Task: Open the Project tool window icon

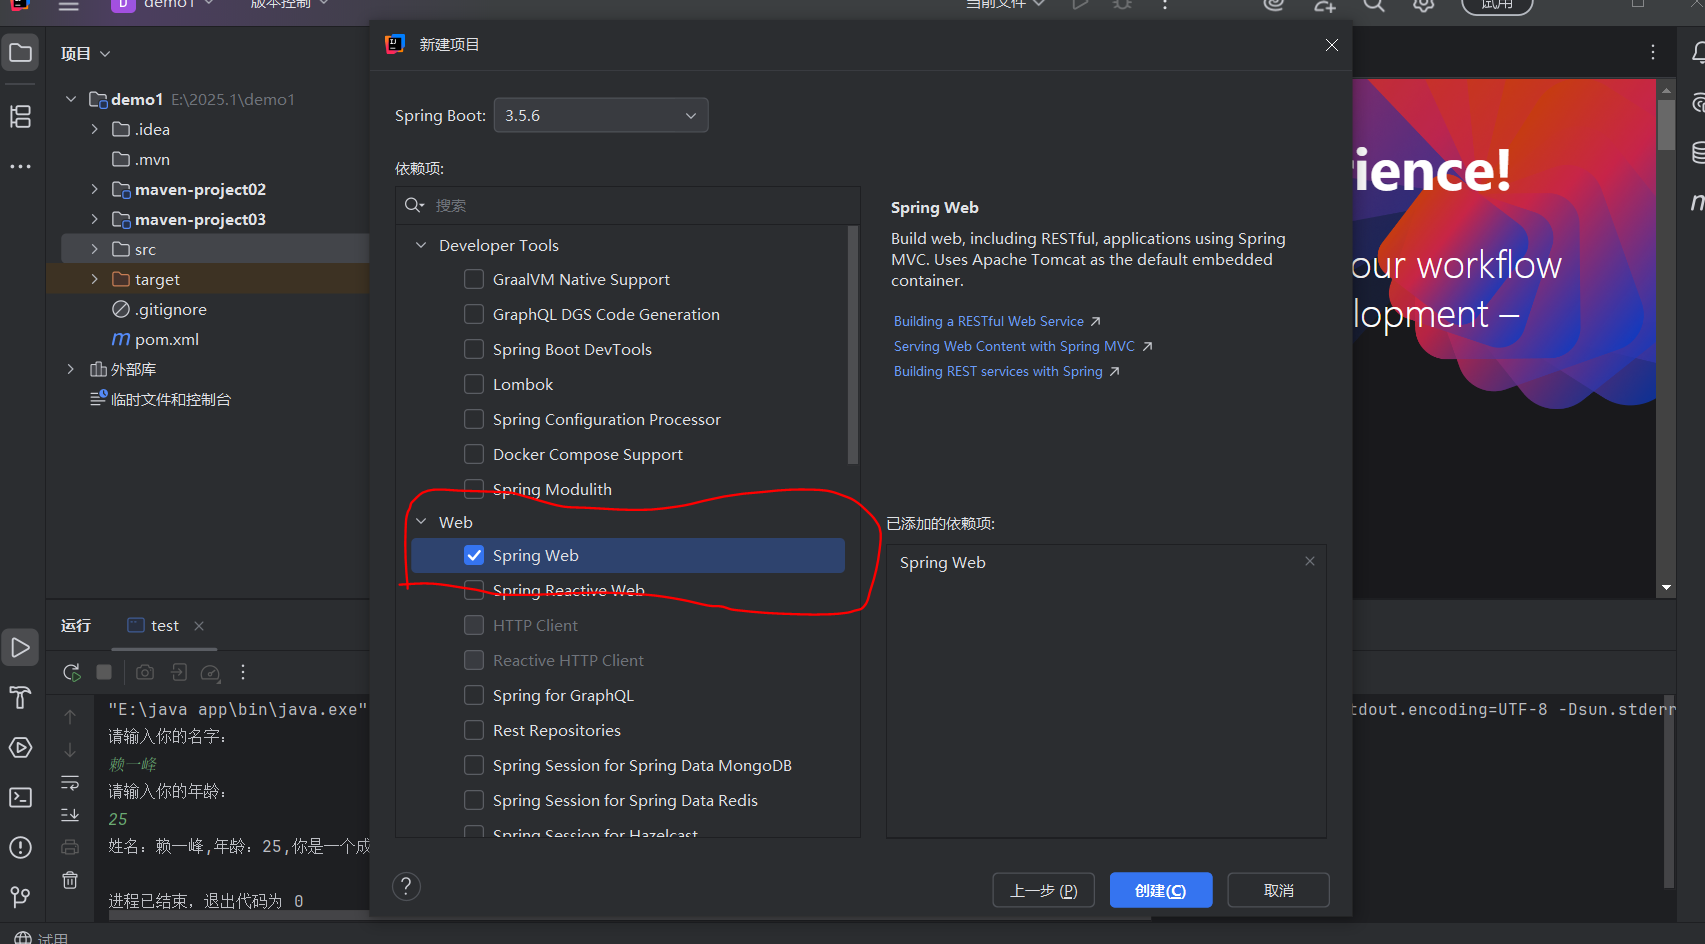Action: (20, 53)
